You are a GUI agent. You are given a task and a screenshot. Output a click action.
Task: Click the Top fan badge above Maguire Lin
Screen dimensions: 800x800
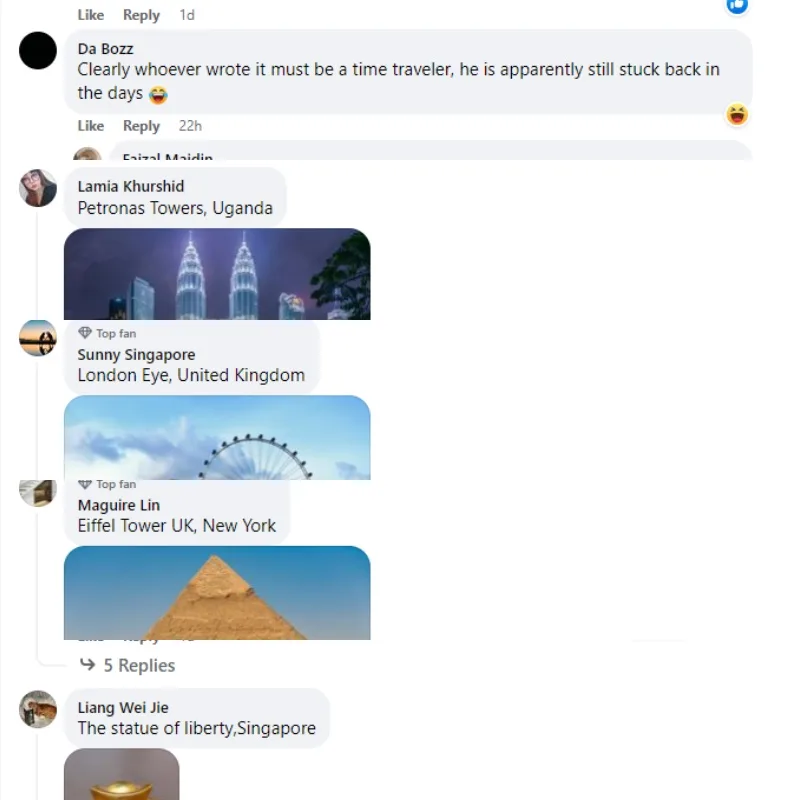click(107, 484)
